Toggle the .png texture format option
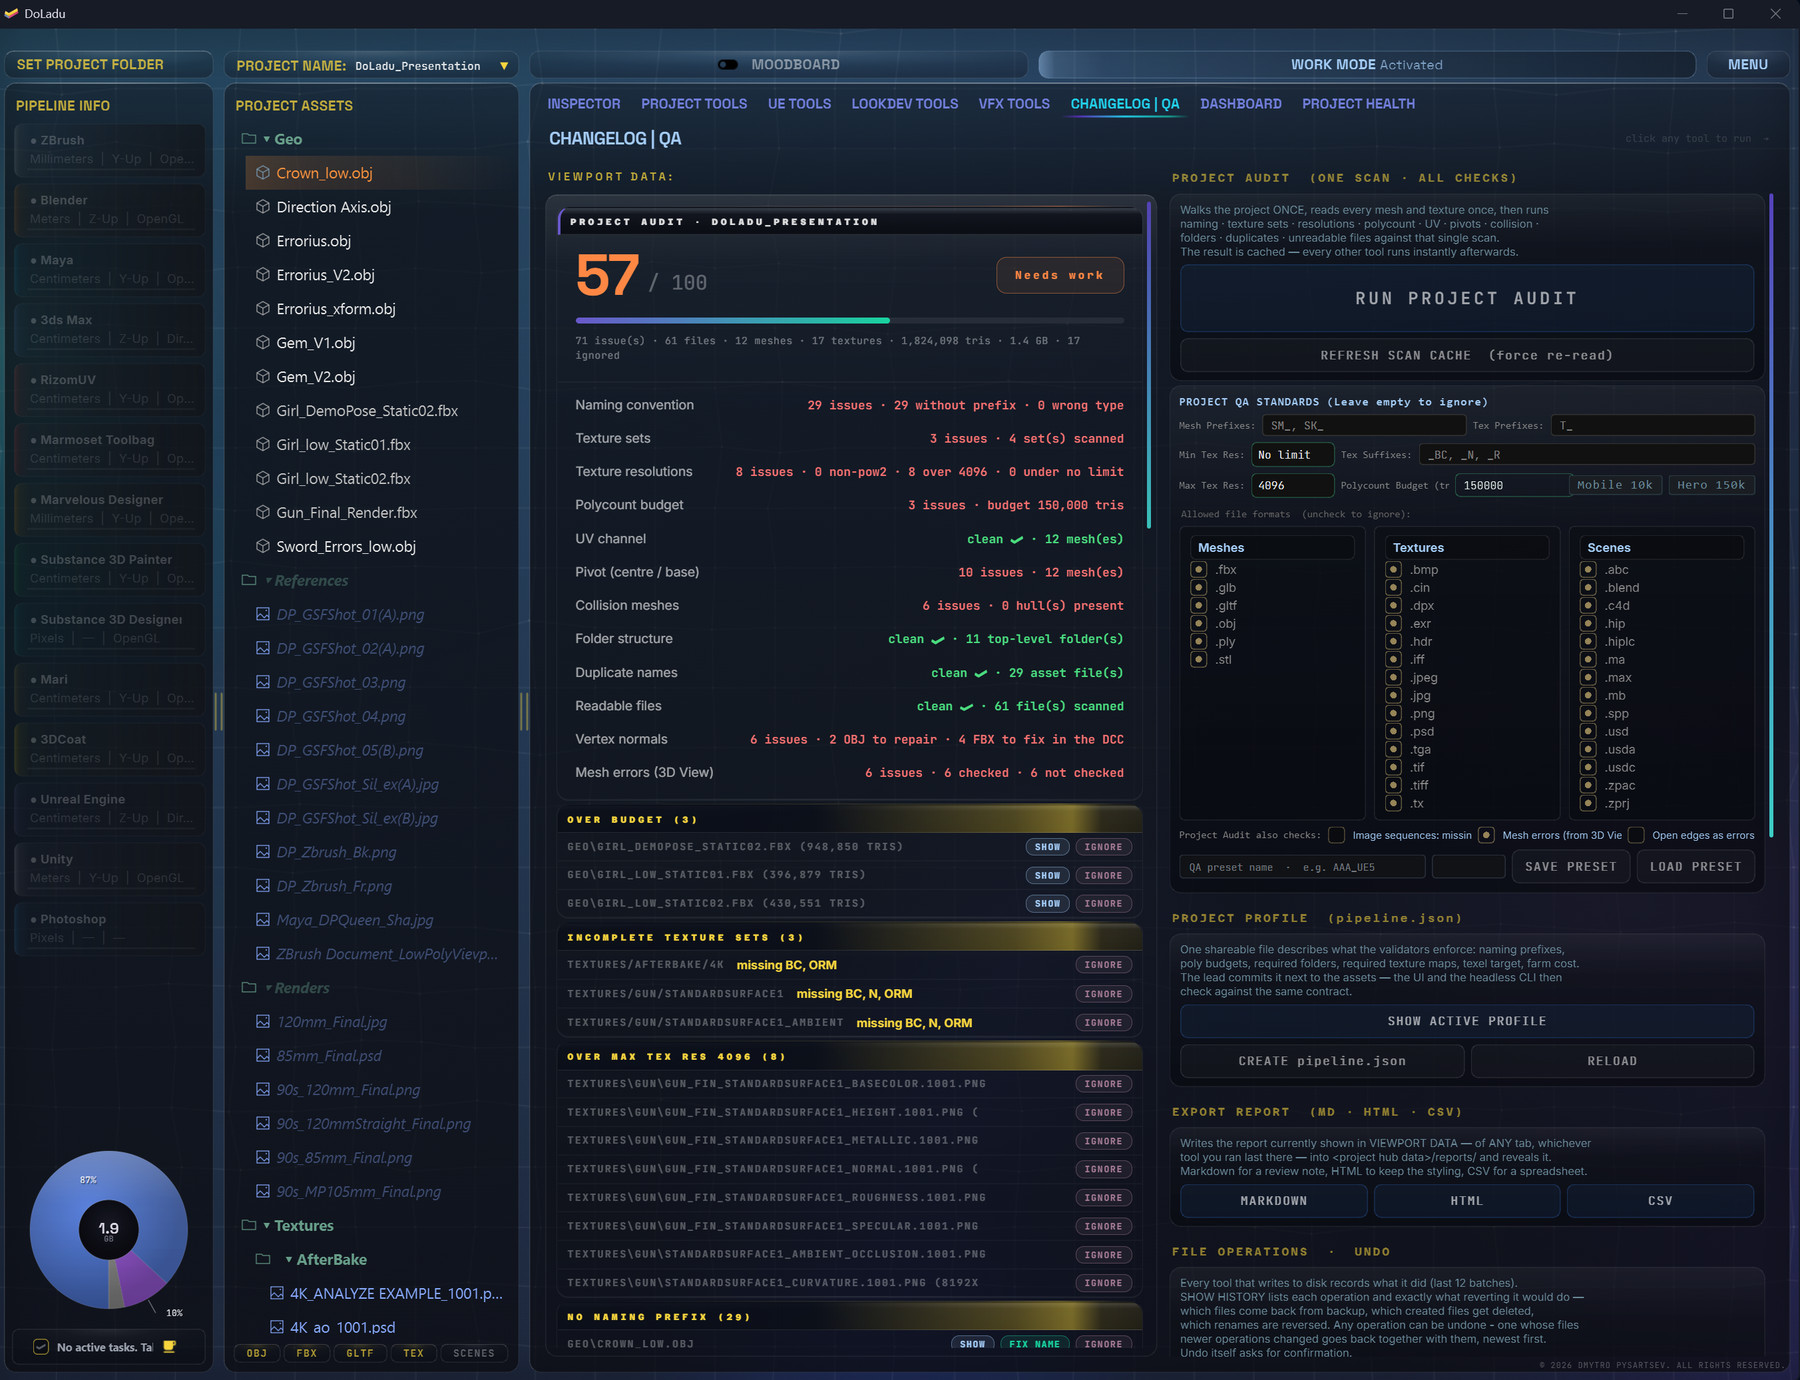This screenshot has height=1380, width=1800. click(x=1393, y=713)
